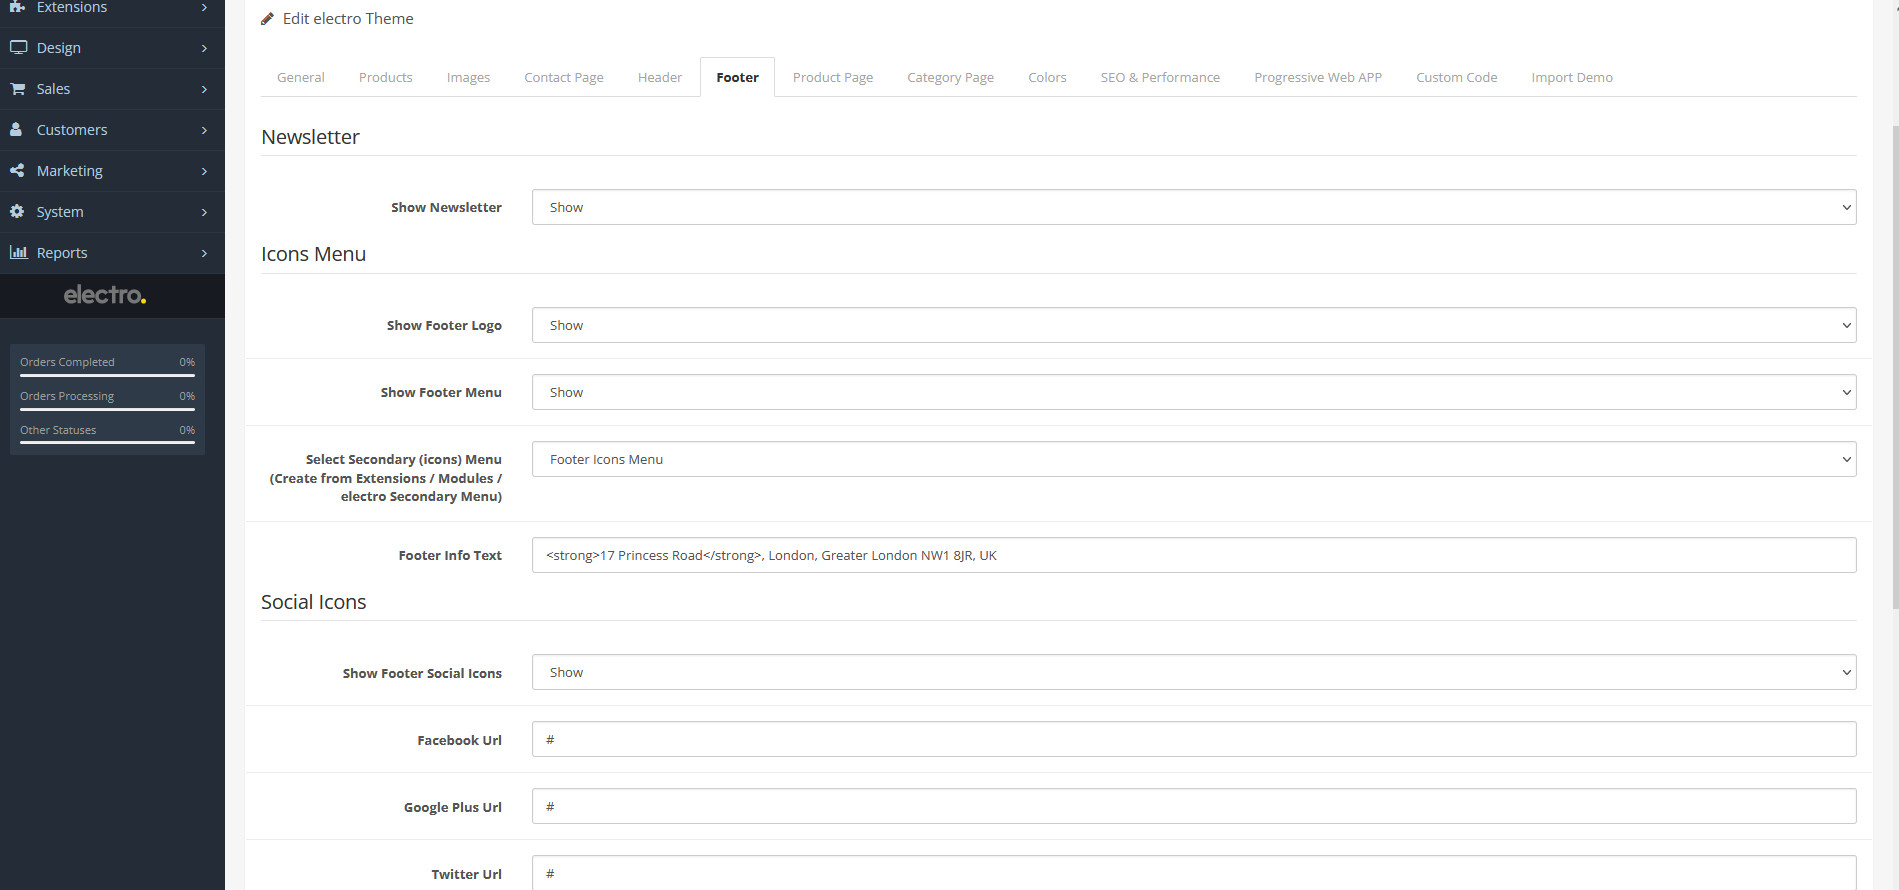Open the Show Newsletter dropdown
Image resolution: width=1899 pixels, height=890 pixels.
pos(1194,207)
